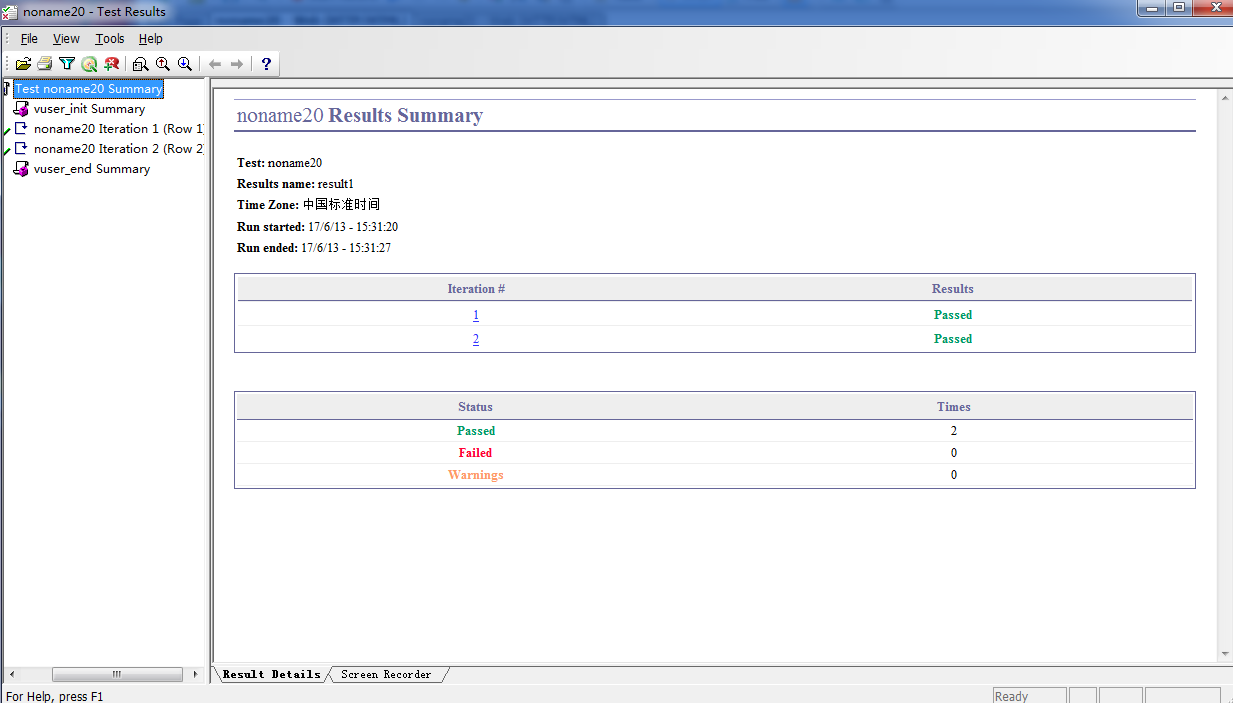Click the red add-defect toolbar icon
1233x703 pixels.
click(x=112, y=64)
